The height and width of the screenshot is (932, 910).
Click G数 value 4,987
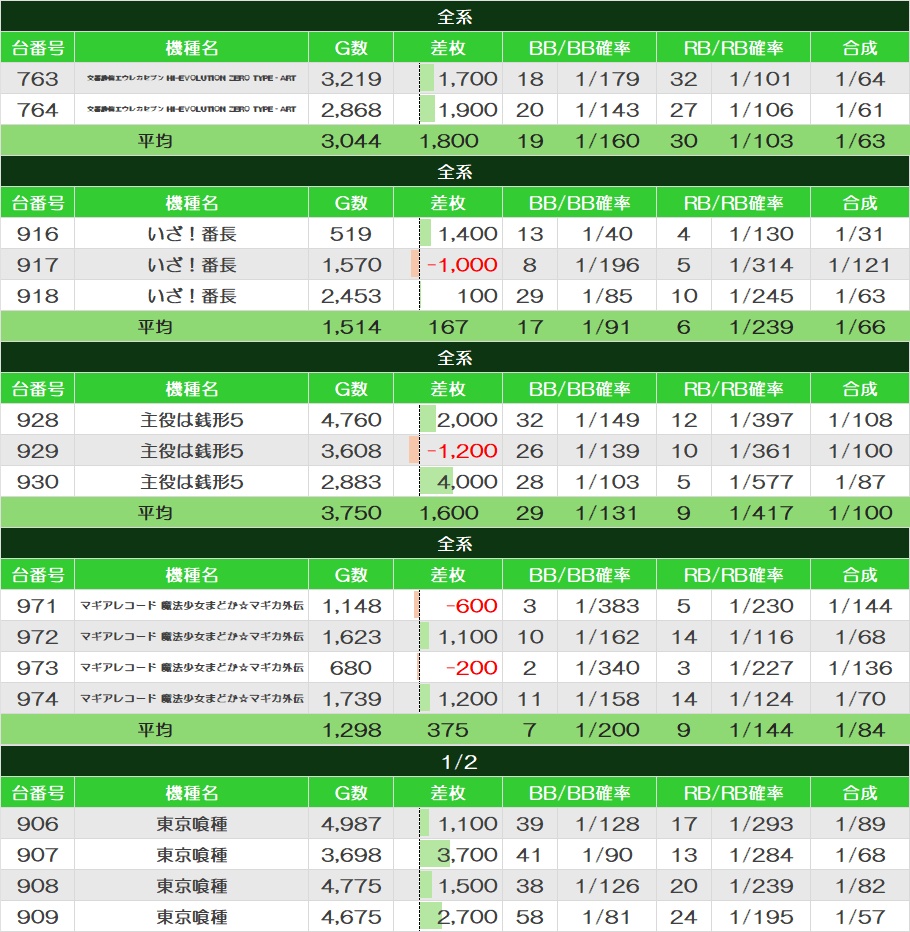pos(351,824)
